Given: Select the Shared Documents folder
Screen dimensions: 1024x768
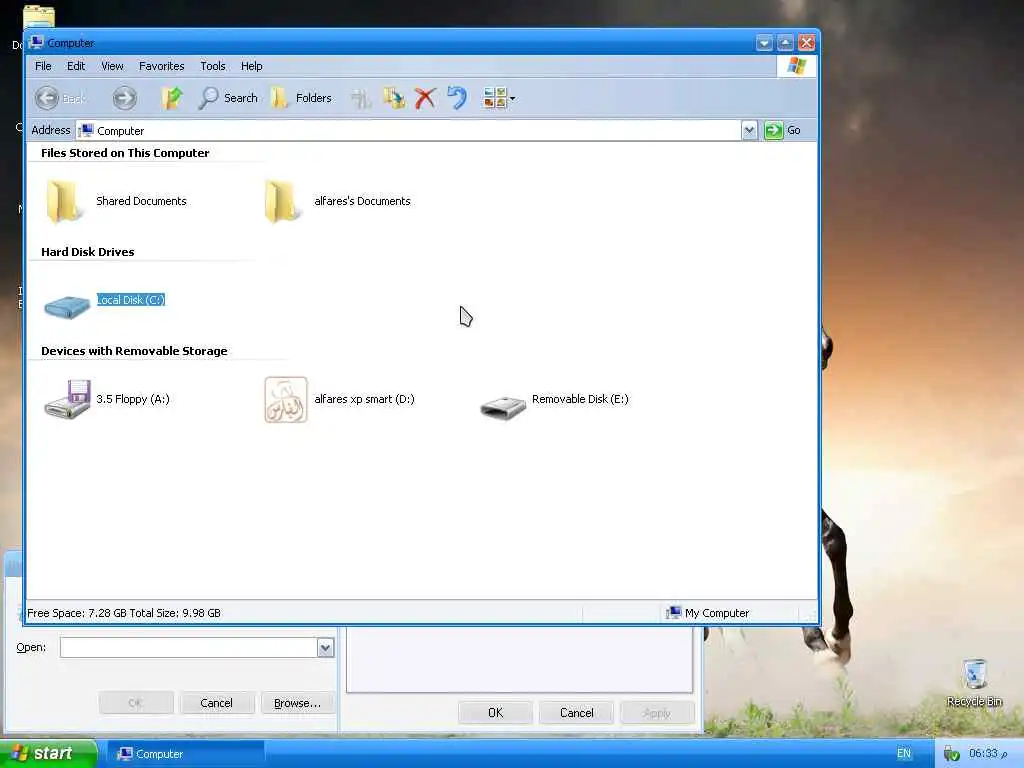Looking at the screenshot, I should (116, 201).
